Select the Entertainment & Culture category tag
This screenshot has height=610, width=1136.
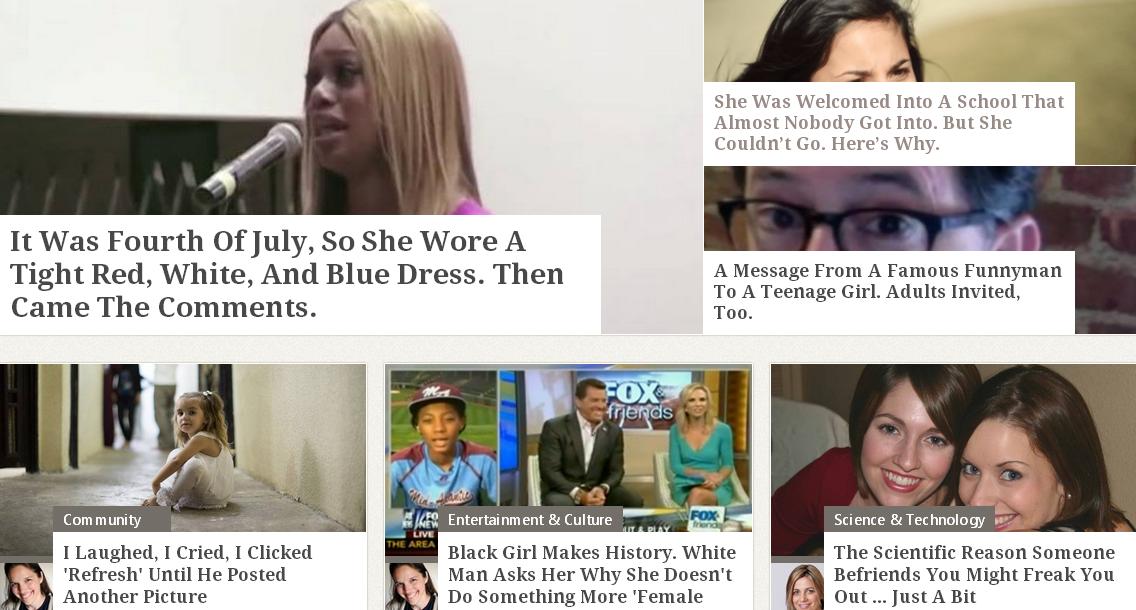(530, 519)
